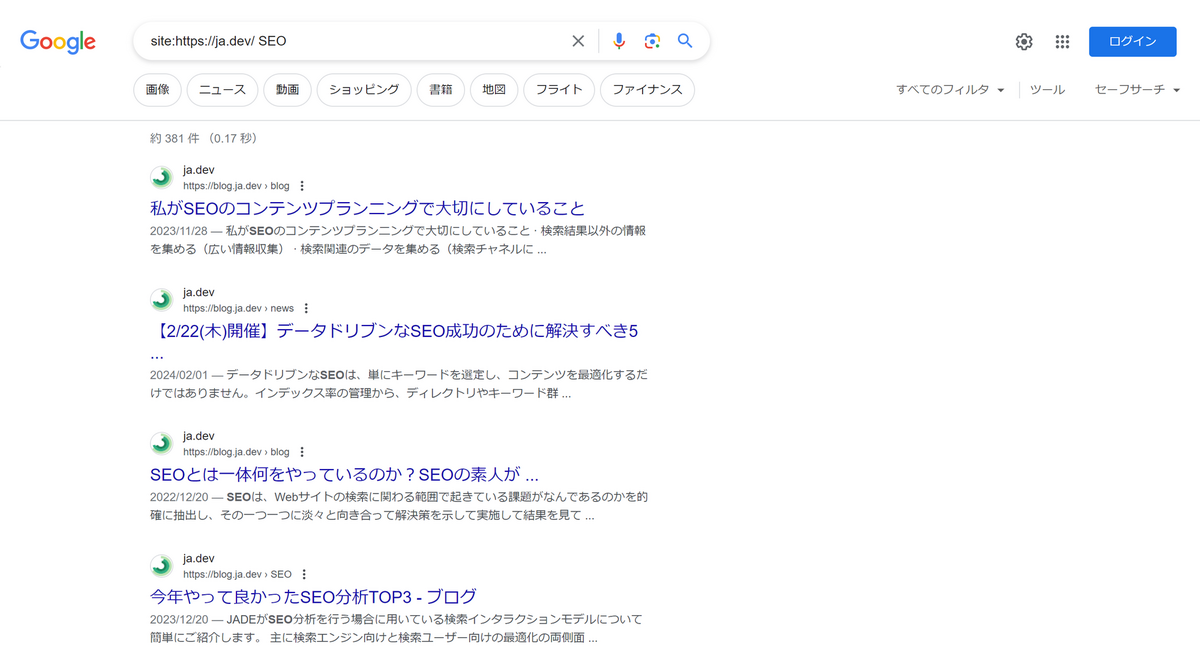Open result 今年やって良かったSEO分析TOP3 - ブログ
The height and width of the screenshot is (659, 1200).
313,597
